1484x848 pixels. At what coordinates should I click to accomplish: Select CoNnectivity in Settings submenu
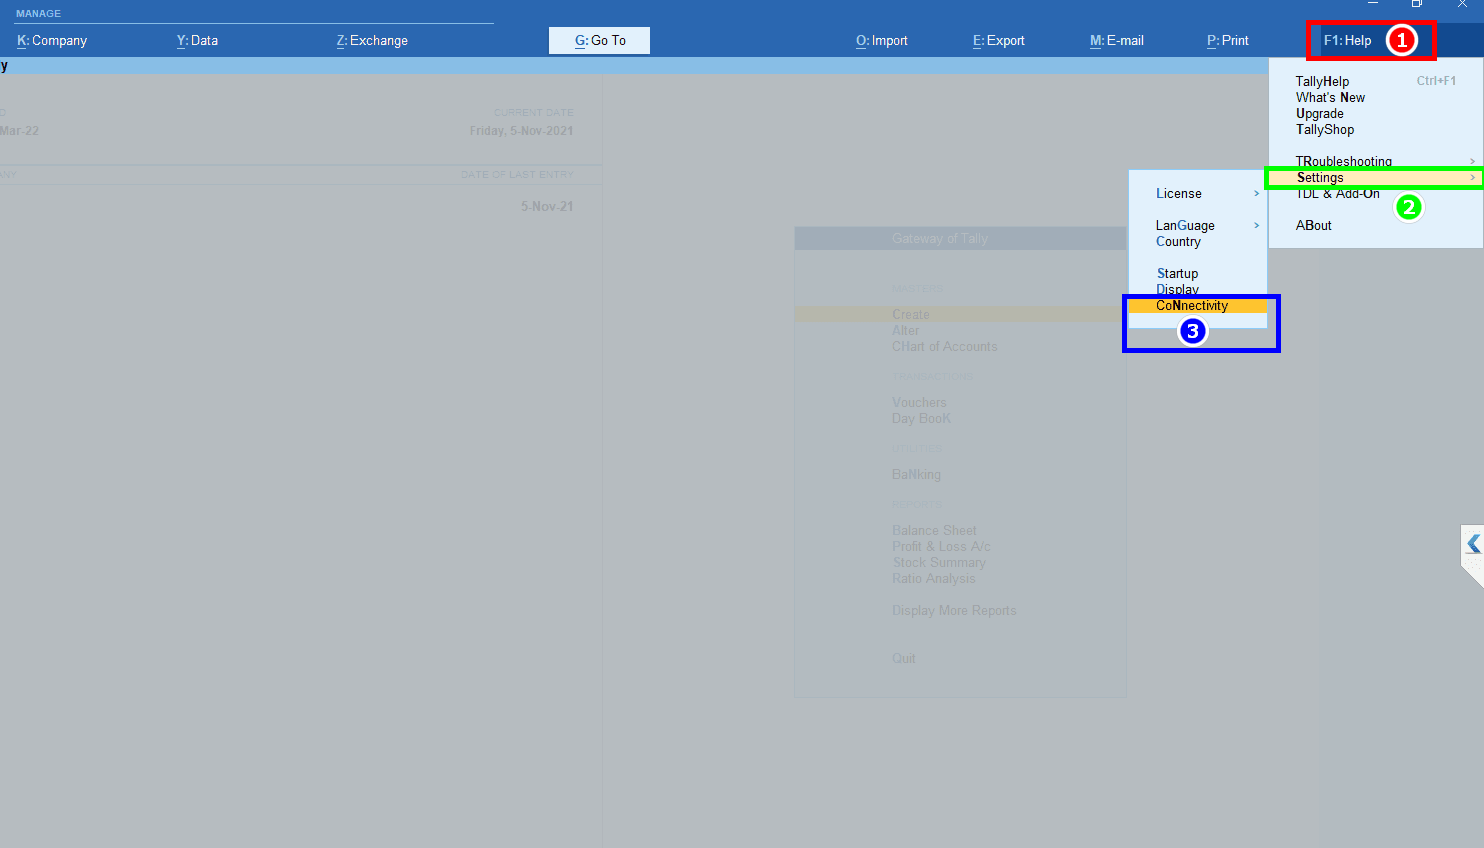click(1198, 305)
